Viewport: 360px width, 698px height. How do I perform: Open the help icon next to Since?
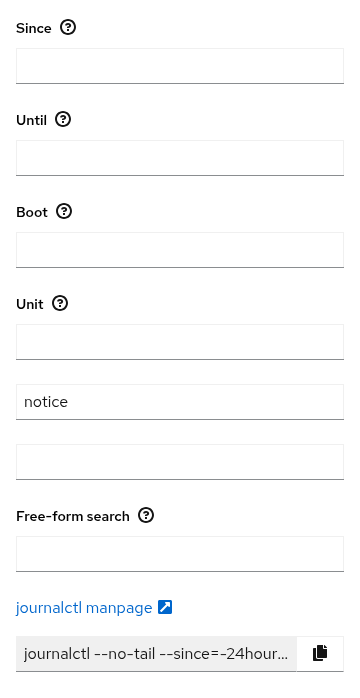[x=68, y=28]
